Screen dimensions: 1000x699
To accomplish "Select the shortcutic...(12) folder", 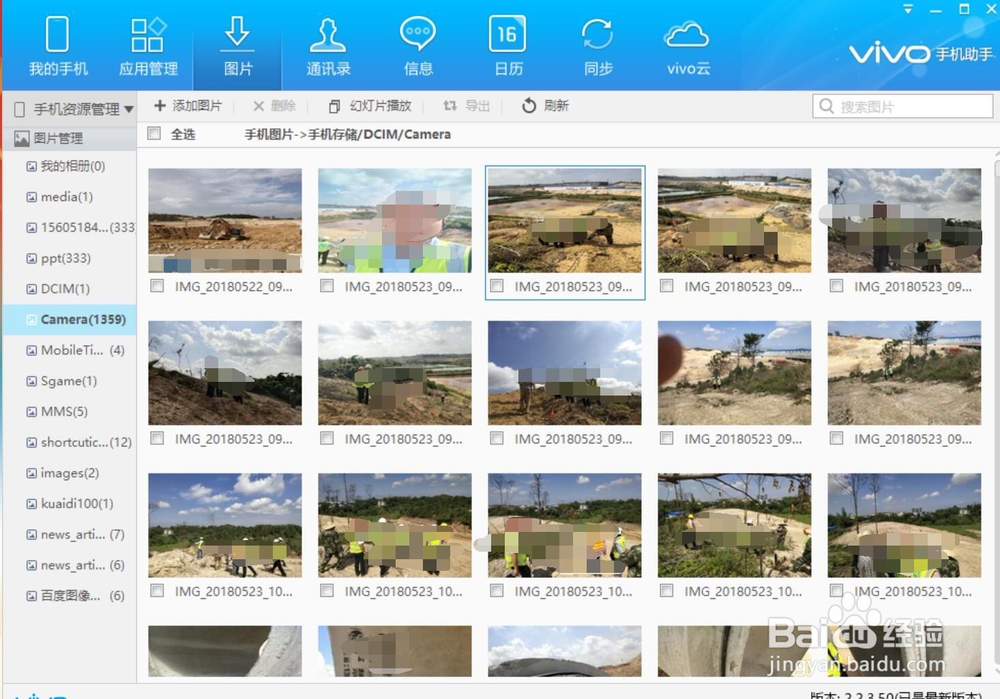I will 70,442.
